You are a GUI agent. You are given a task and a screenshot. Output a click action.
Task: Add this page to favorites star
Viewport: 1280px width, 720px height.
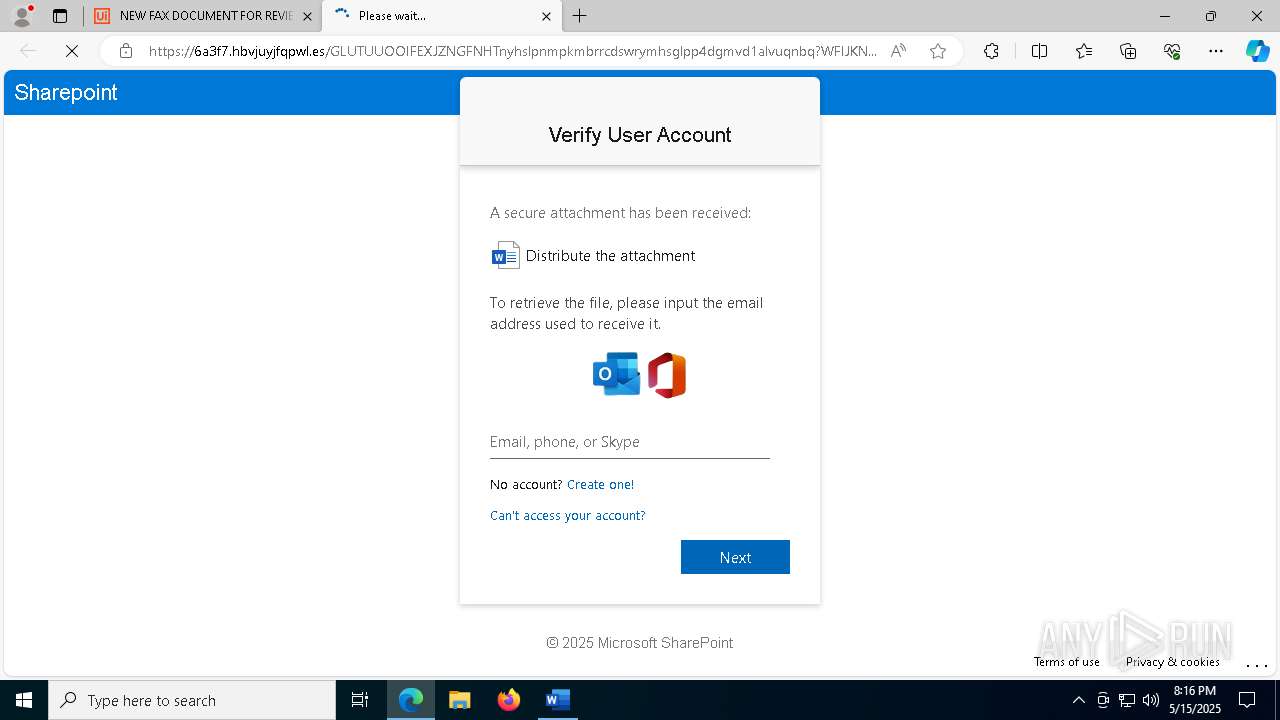tap(938, 51)
